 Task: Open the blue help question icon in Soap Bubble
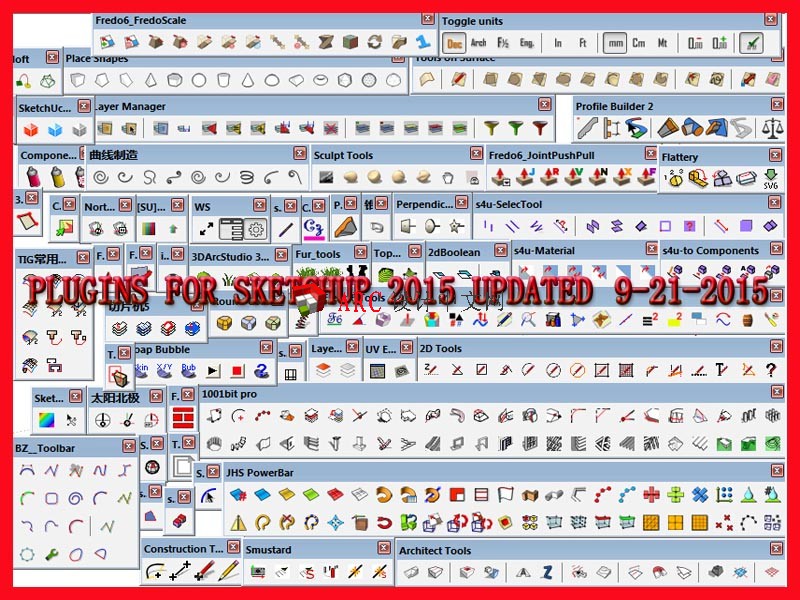pyautogui.click(x=262, y=370)
